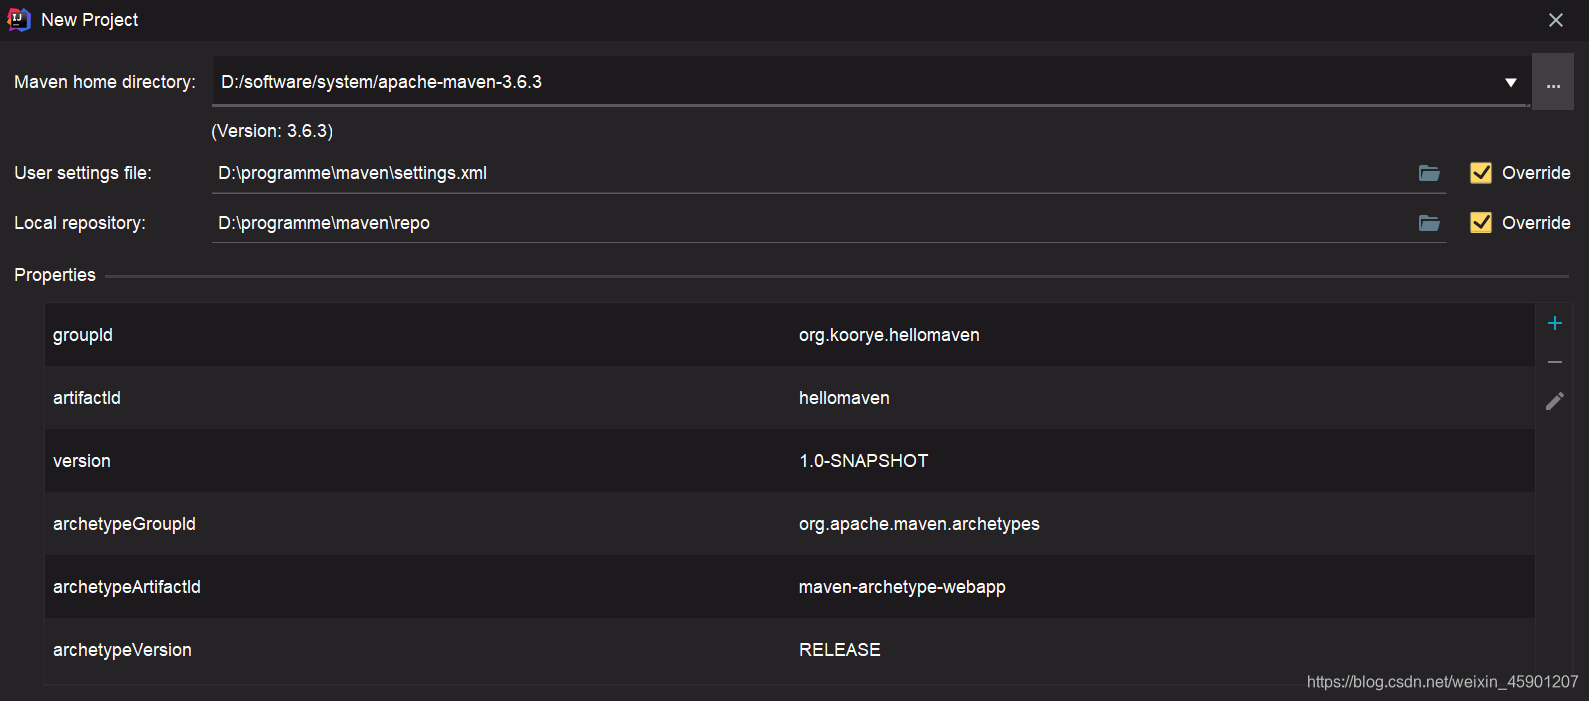Image resolution: width=1589 pixels, height=701 pixels.
Task: Close the New Project dialog
Action: click(x=1556, y=20)
